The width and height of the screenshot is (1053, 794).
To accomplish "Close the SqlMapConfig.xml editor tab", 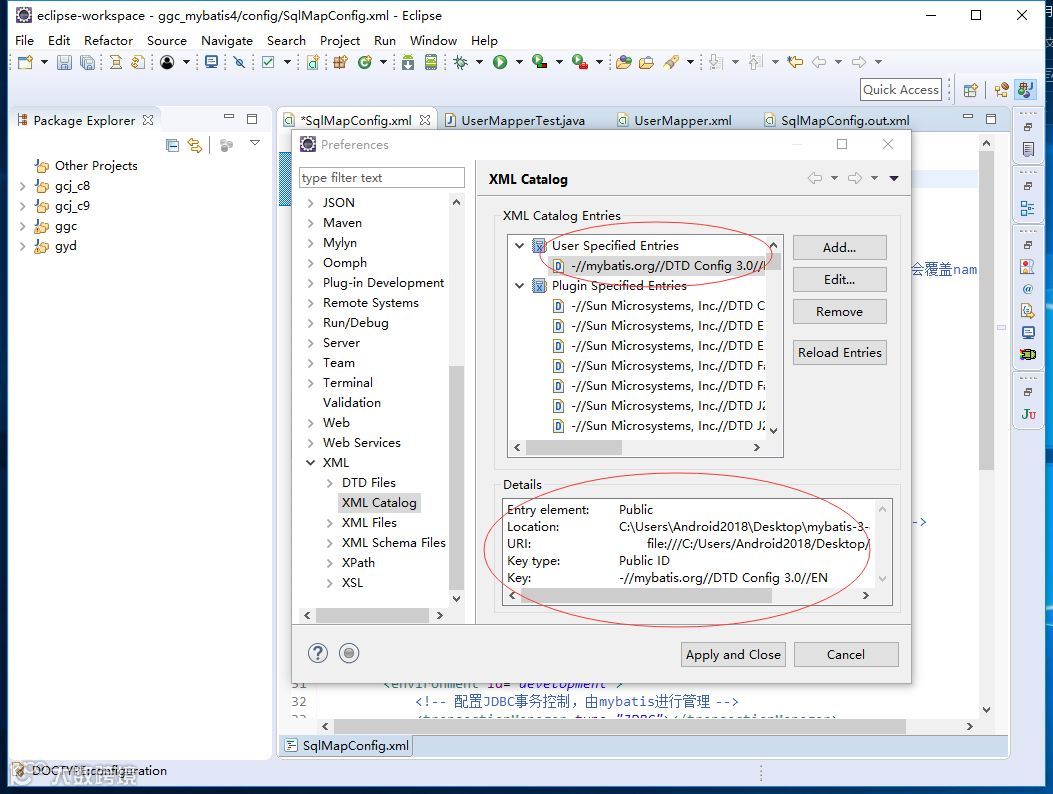I will click(424, 120).
